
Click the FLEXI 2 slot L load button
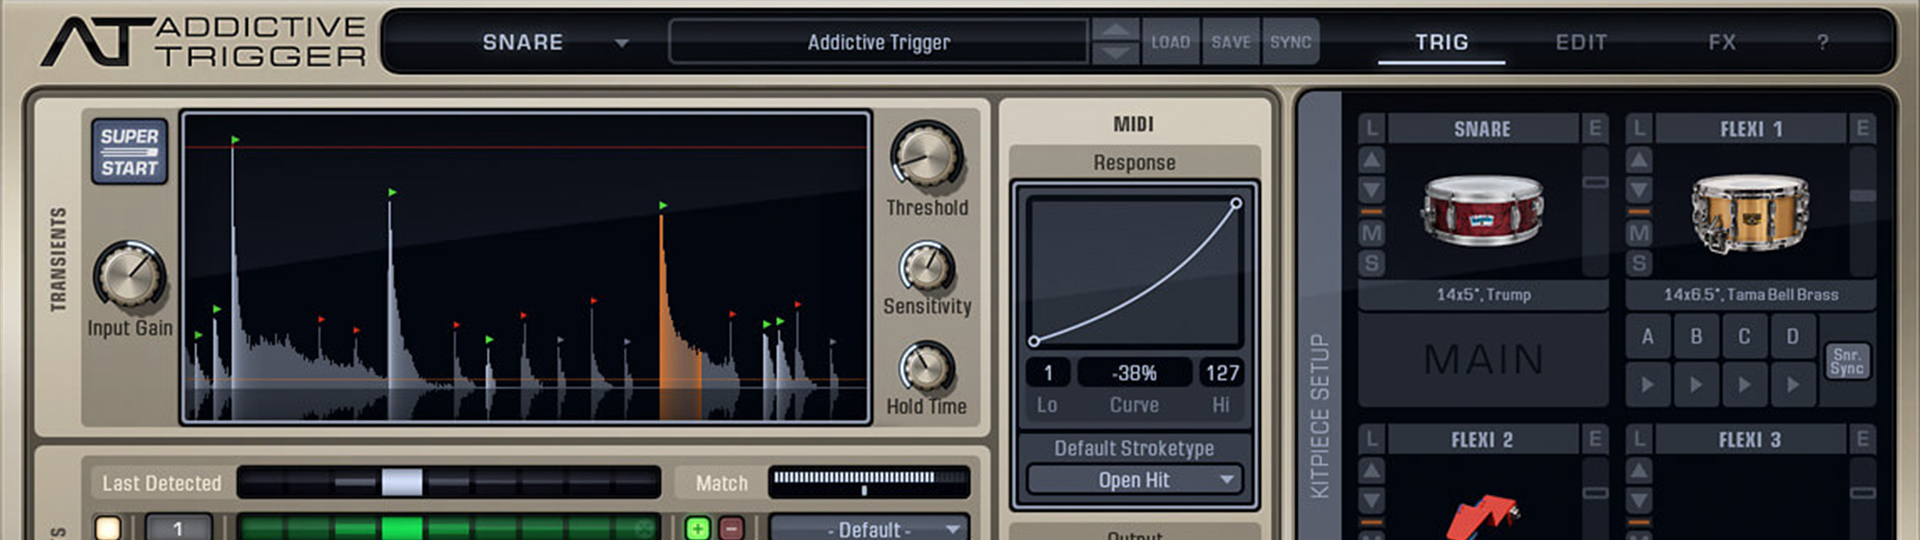[x=1371, y=439]
